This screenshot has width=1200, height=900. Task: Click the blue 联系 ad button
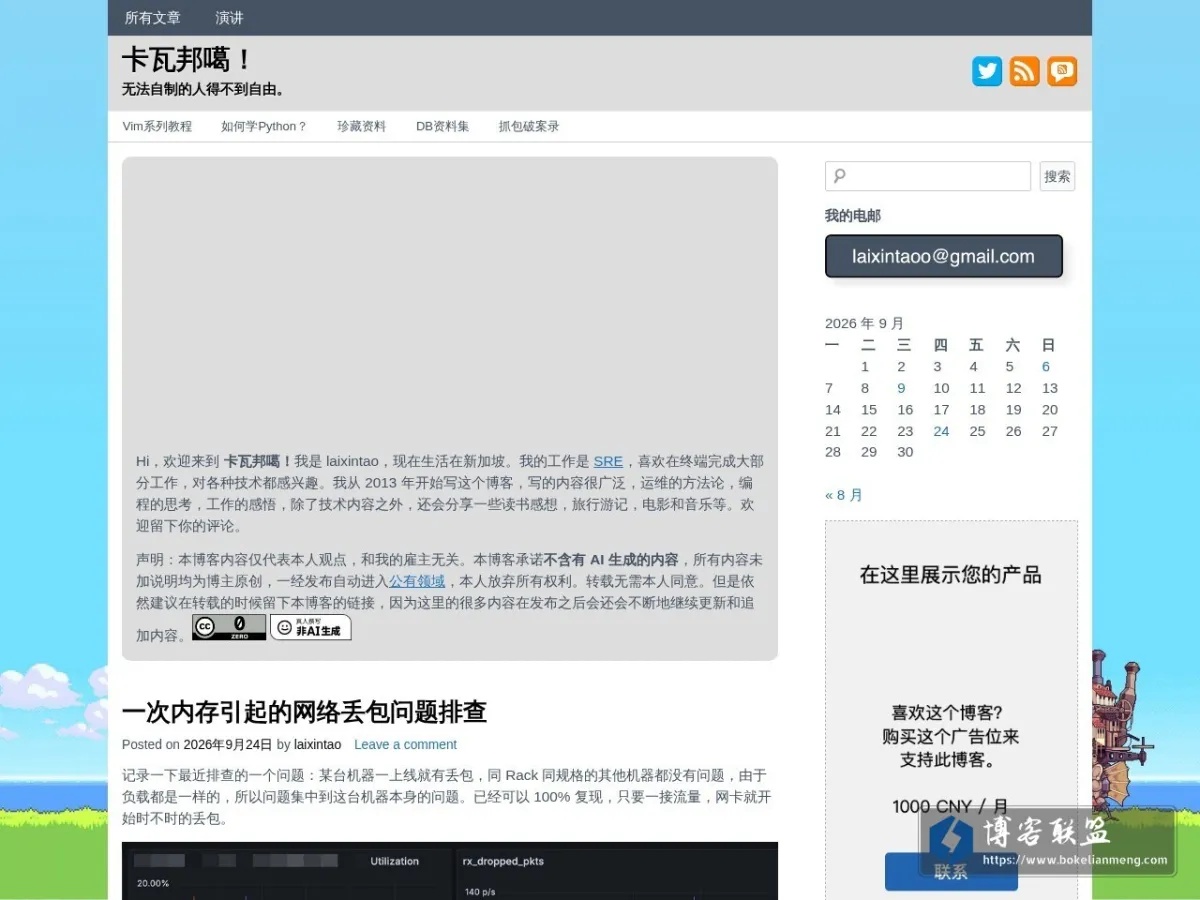coord(951,871)
